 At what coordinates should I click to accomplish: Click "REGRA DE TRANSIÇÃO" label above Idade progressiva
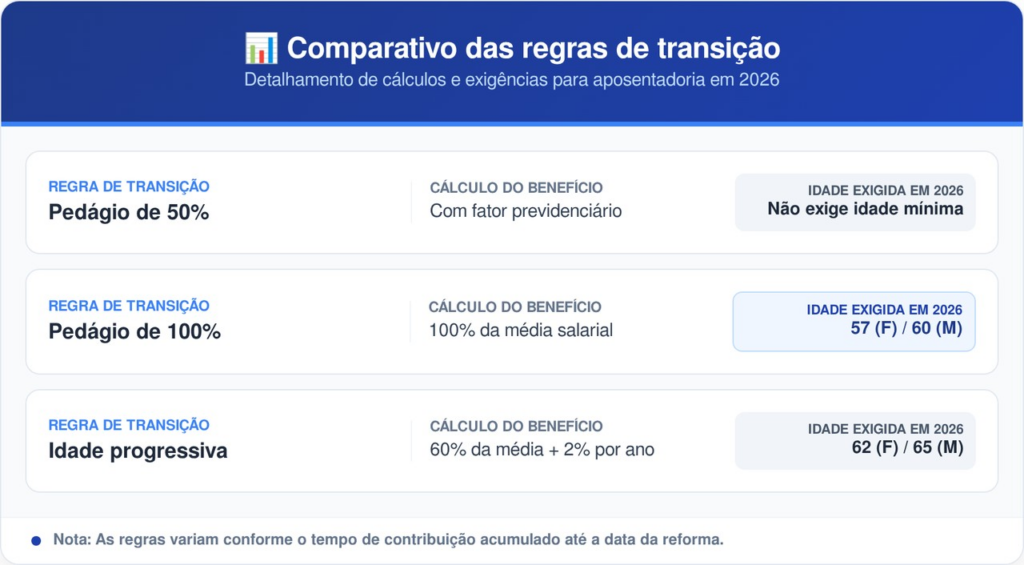[129, 426]
